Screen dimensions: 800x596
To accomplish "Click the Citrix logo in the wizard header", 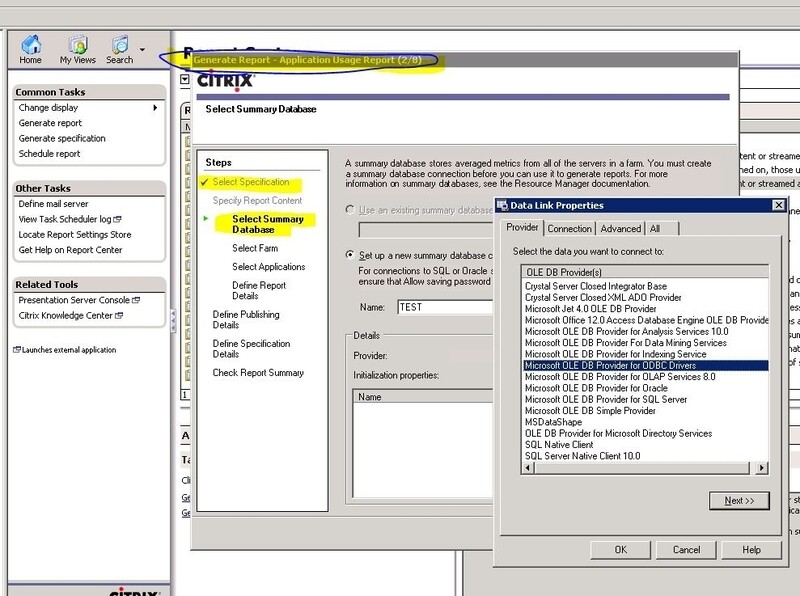I will pyautogui.click(x=226, y=83).
